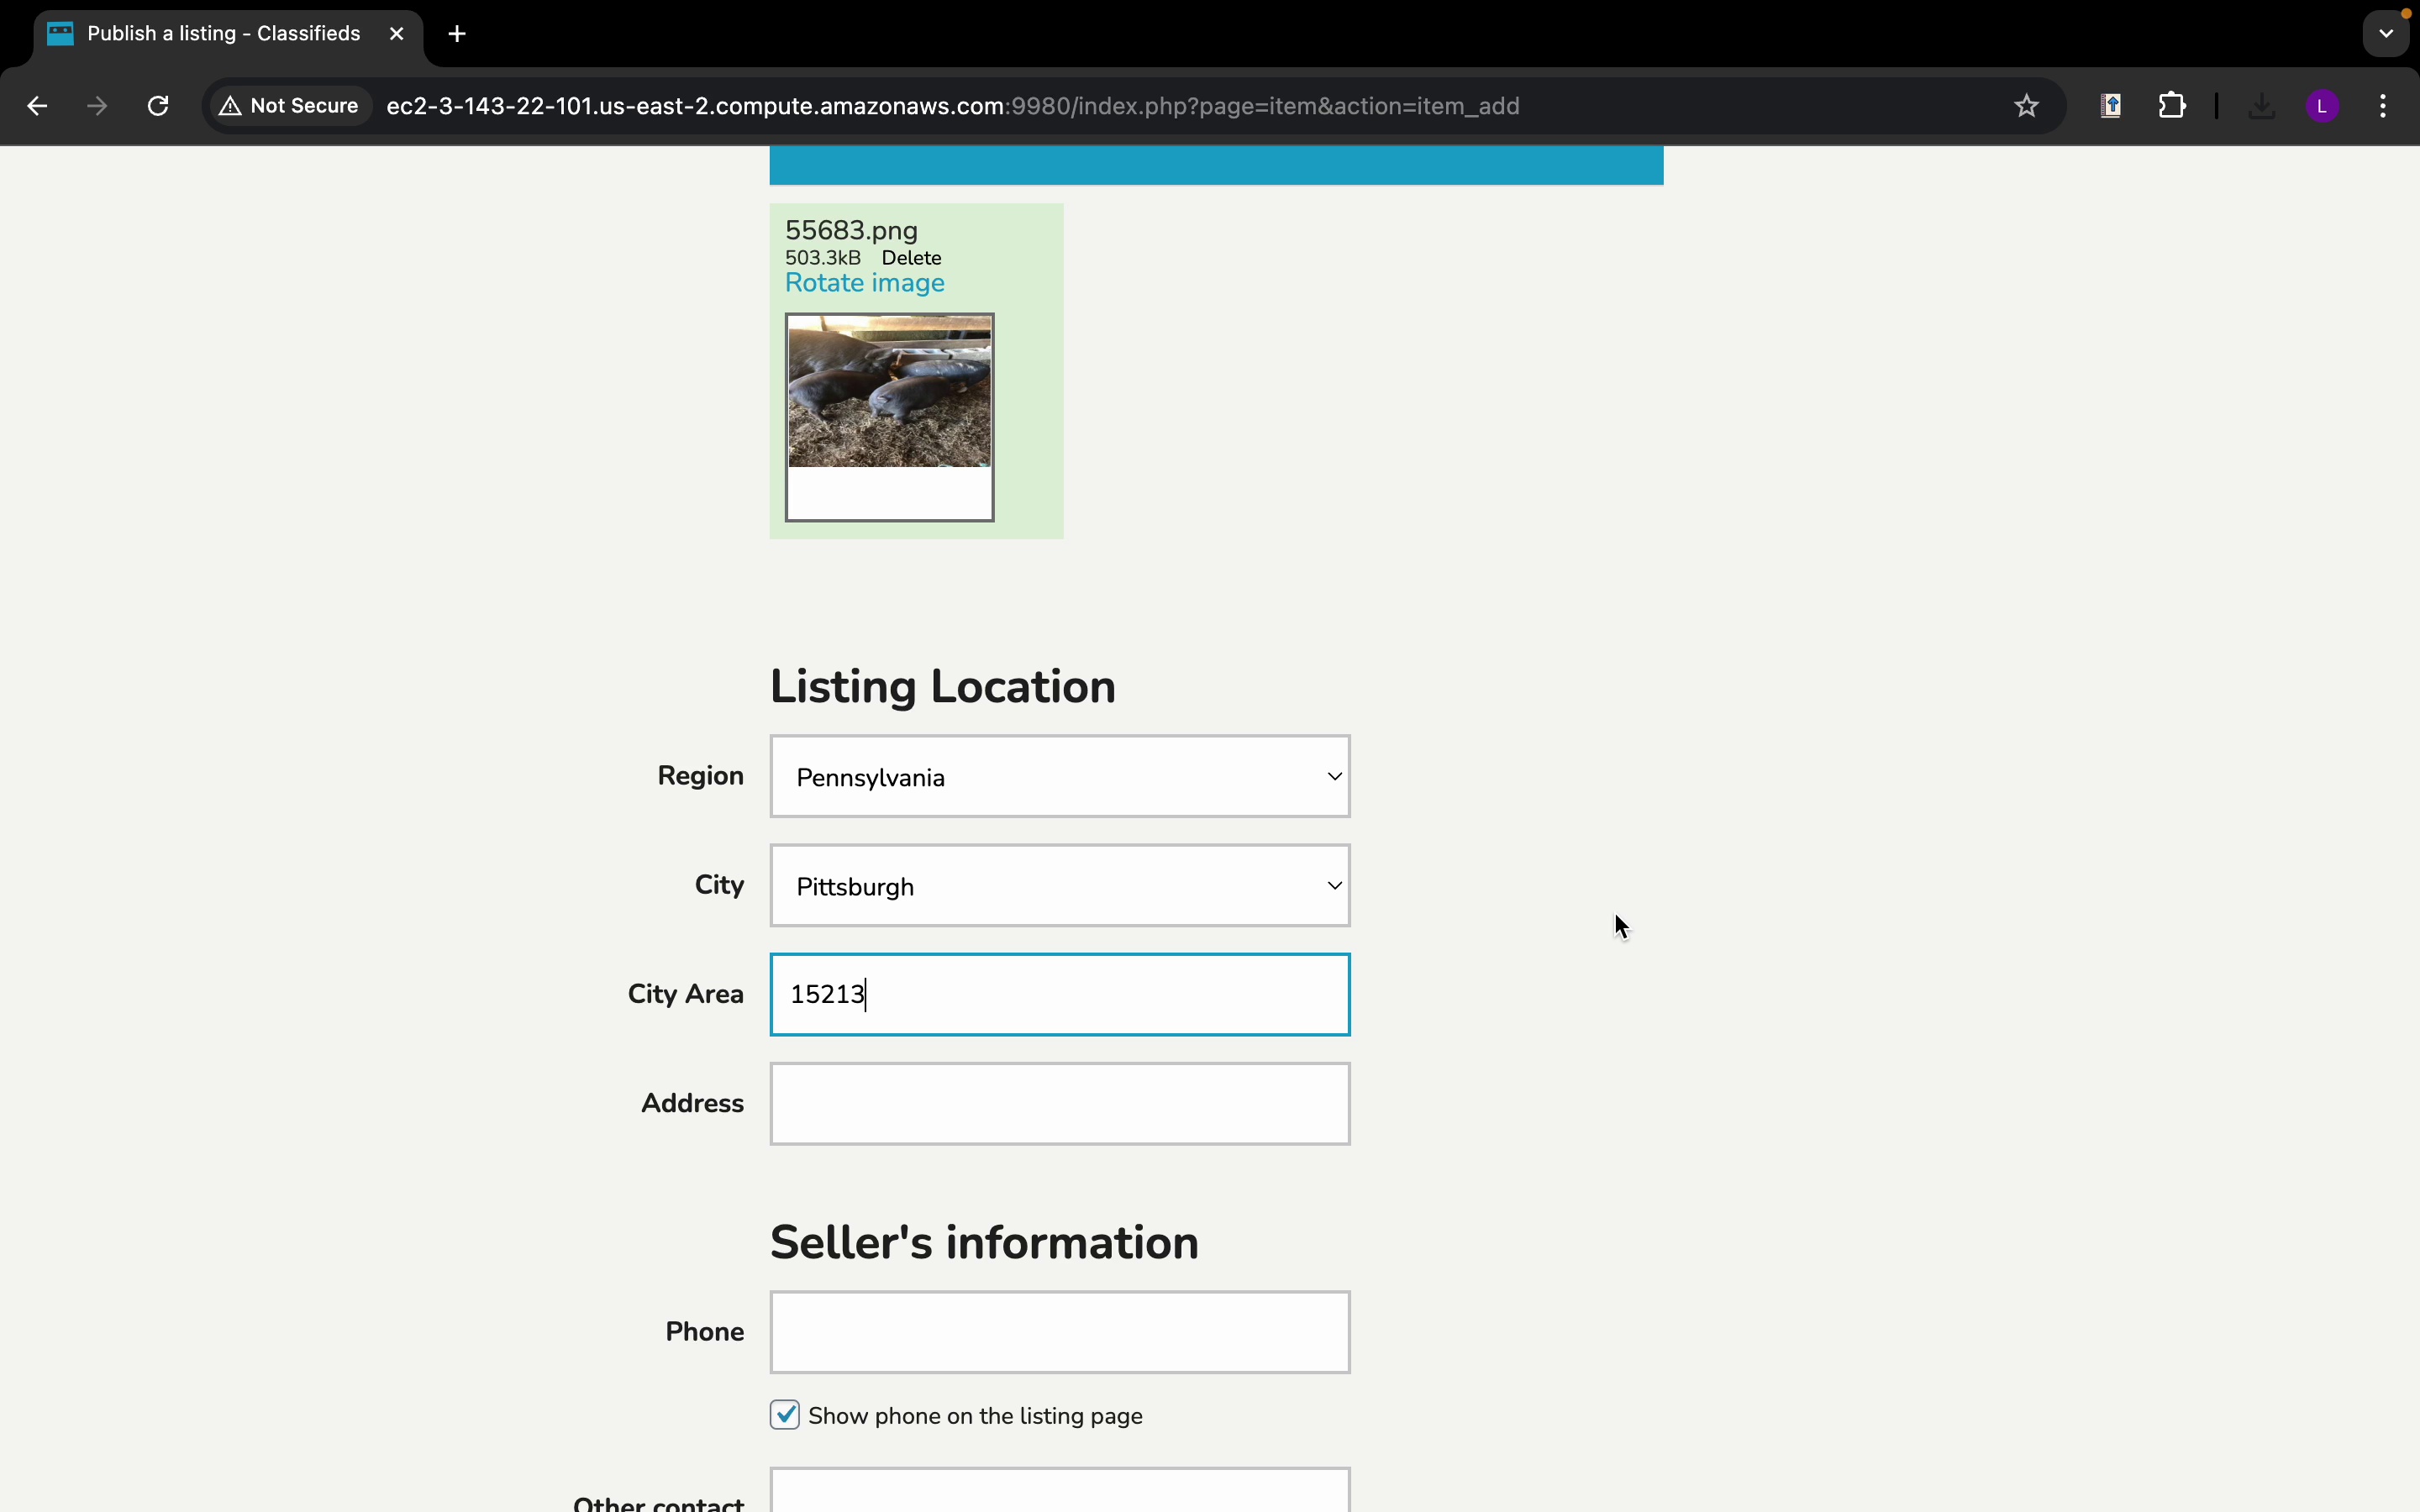2420x1512 pixels.
Task: Toggle Show phone on listing page checkbox
Action: pyautogui.click(x=785, y=1415)
